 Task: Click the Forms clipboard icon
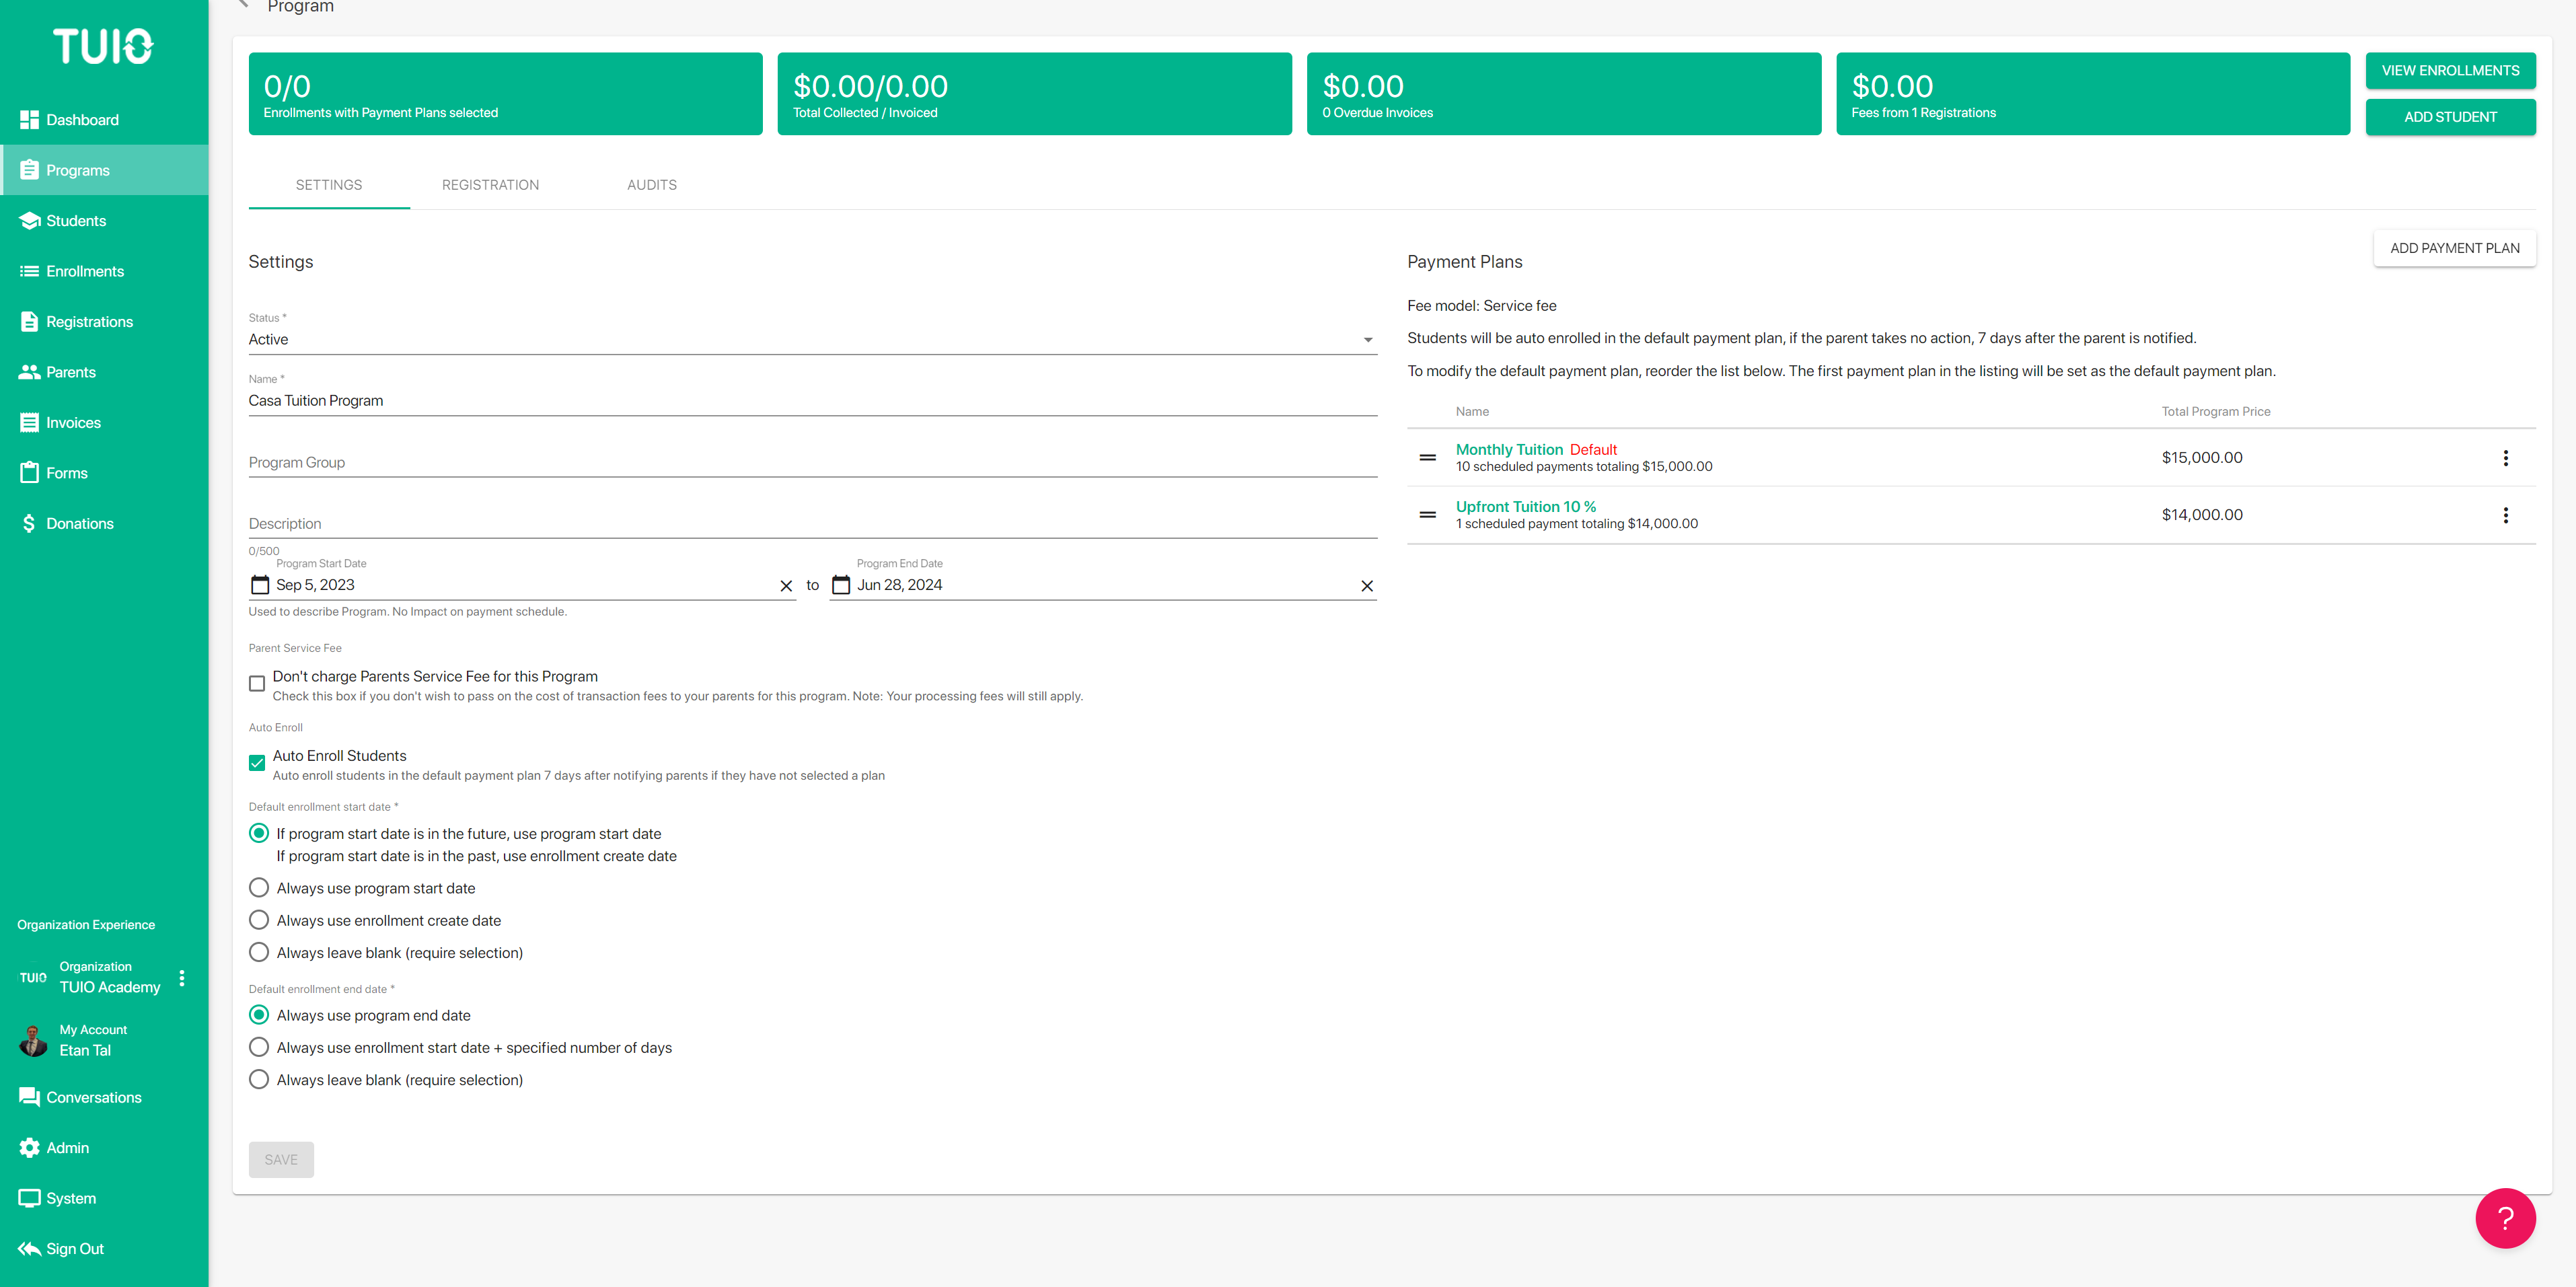[29, 473]
